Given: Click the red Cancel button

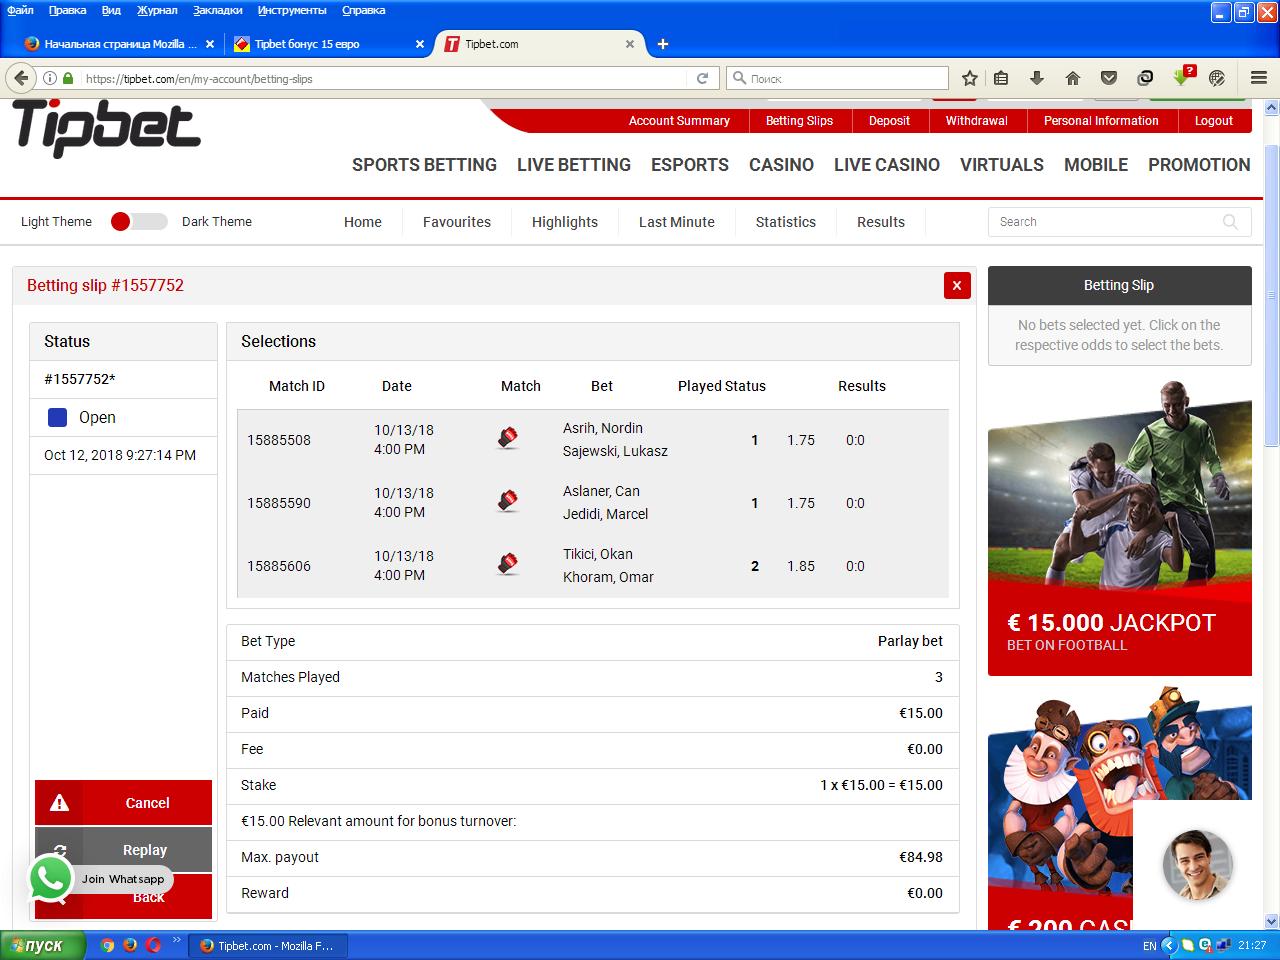Looking at the screenshot, I should [x=124, y=802].
